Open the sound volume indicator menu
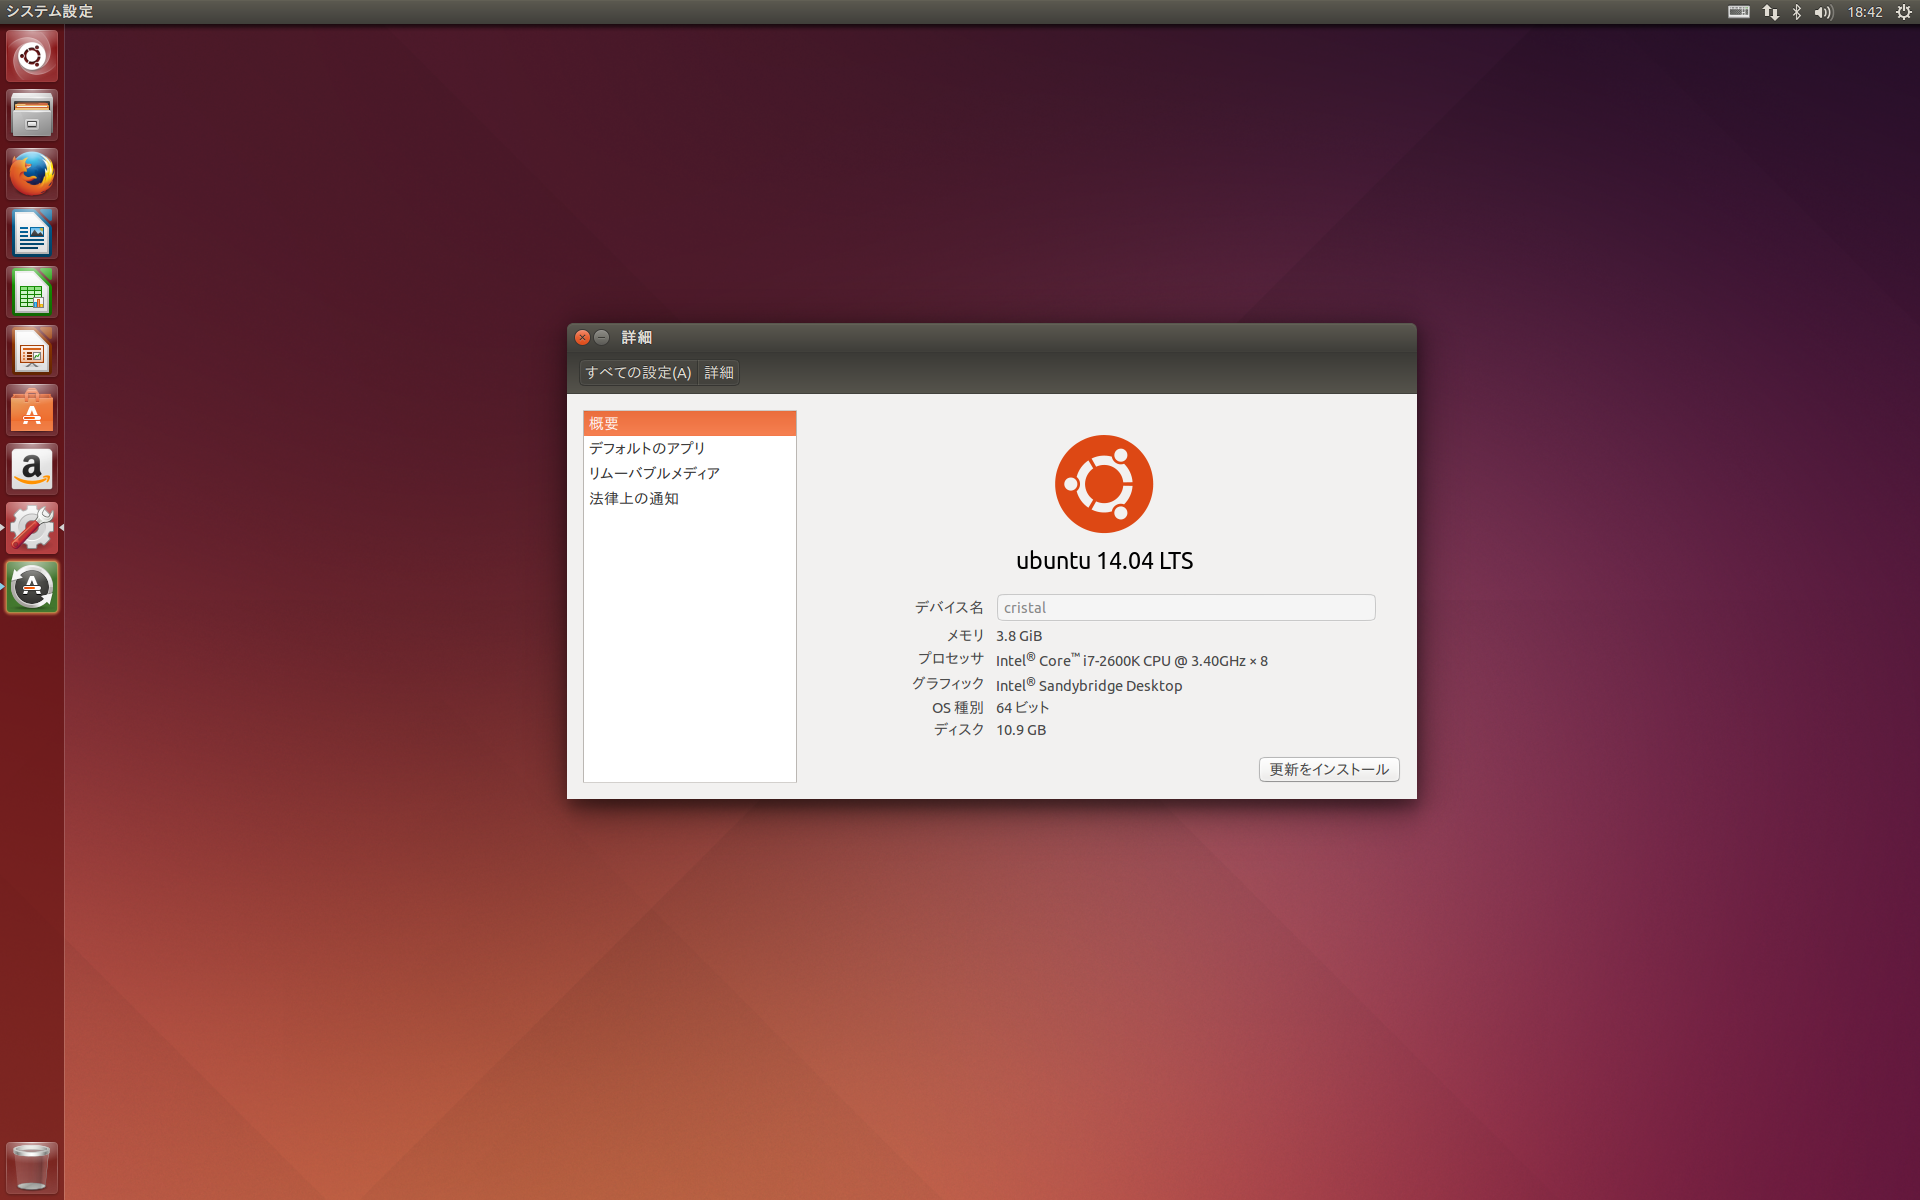Screen dimensions: 1920x1200 [1823, 12]
